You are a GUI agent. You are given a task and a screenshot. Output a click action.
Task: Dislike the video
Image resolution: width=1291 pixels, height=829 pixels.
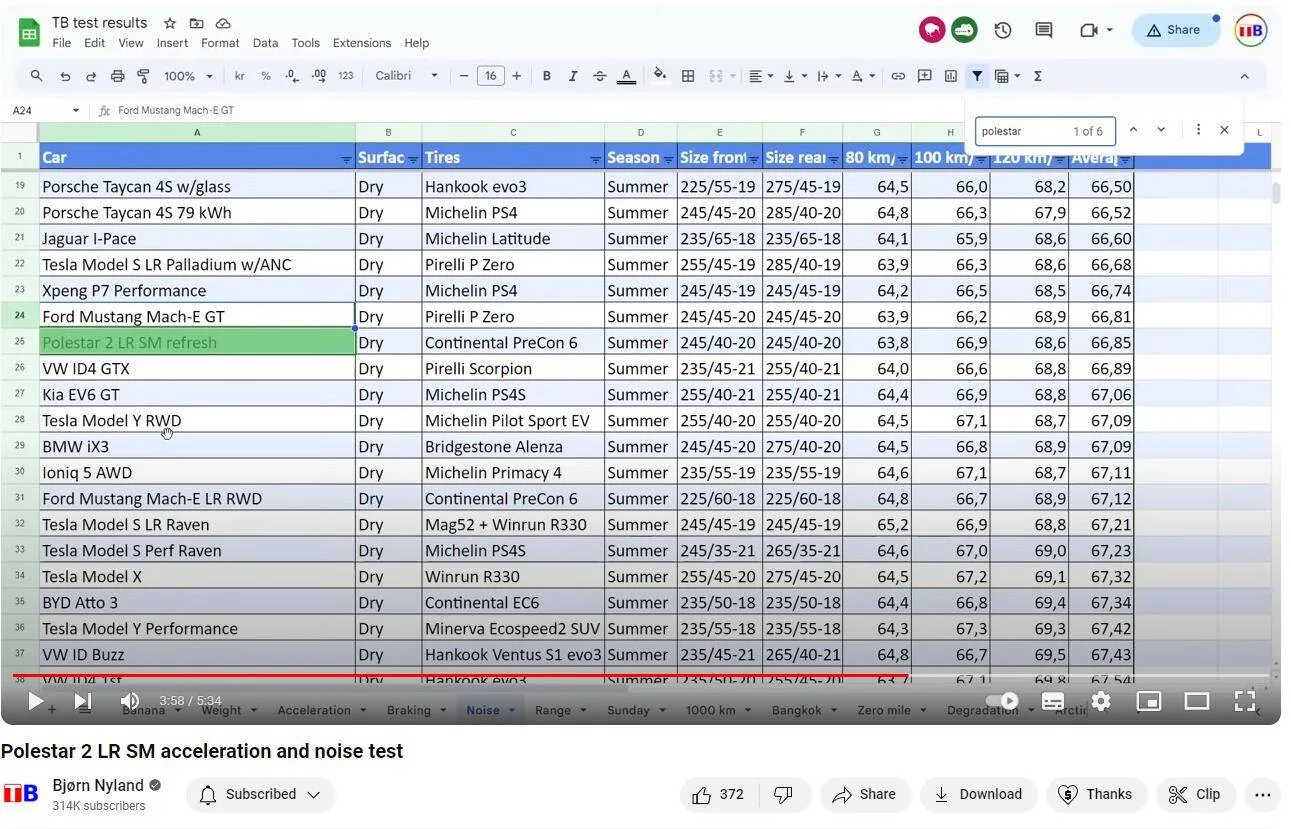click(783, 794)
